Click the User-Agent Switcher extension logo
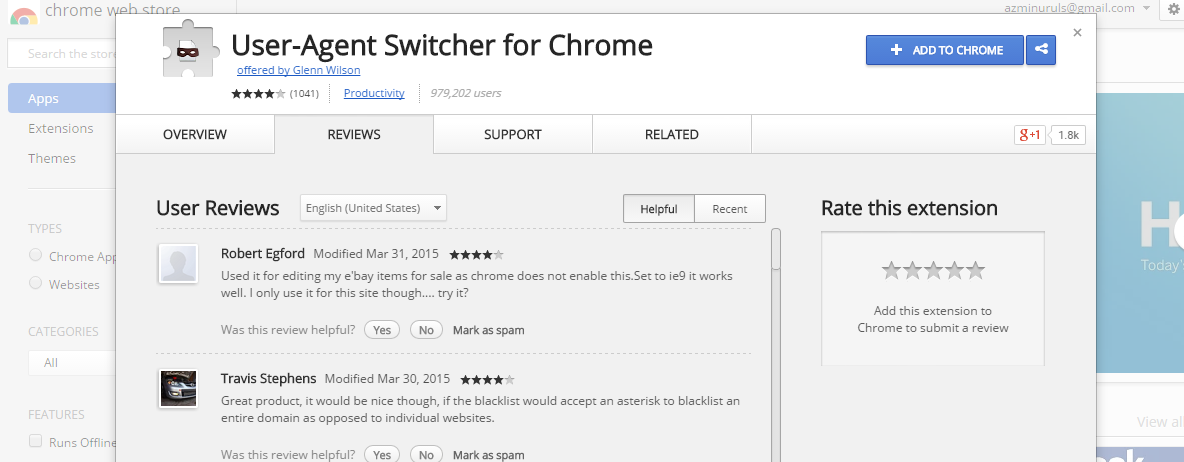Screen dimensions: 1184x462 pyautogui.click(x=190, y=51)
